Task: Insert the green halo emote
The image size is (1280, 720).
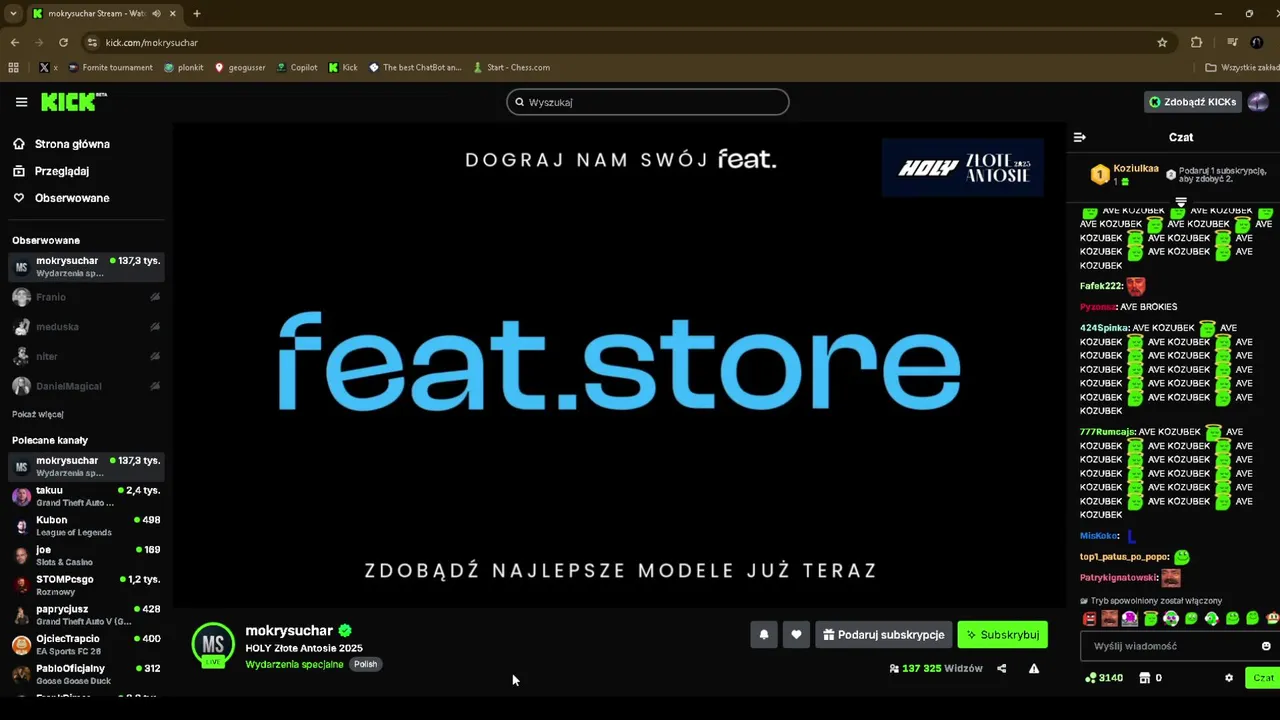Action: point(1150,619)
